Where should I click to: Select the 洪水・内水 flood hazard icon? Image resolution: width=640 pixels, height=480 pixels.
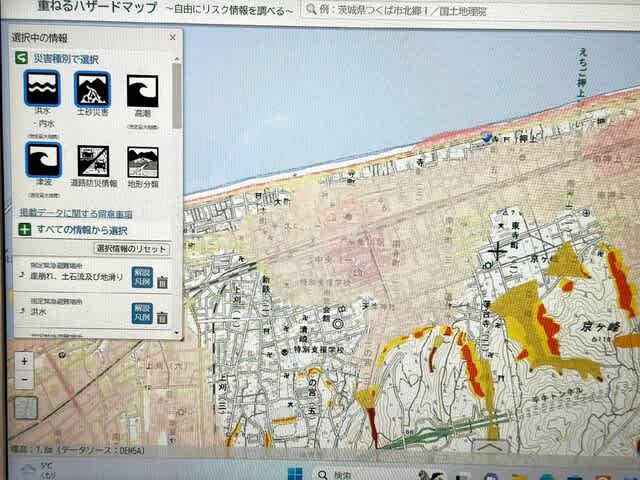pyautogui.click(x=42, y=91)
